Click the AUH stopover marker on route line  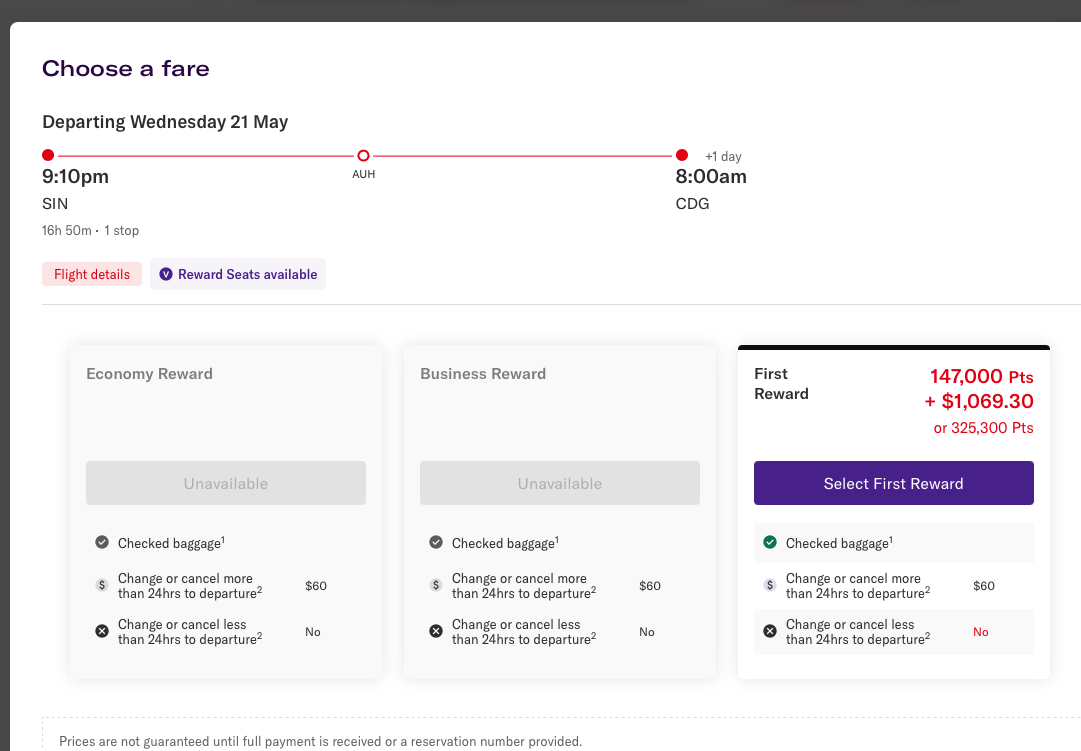363,156
